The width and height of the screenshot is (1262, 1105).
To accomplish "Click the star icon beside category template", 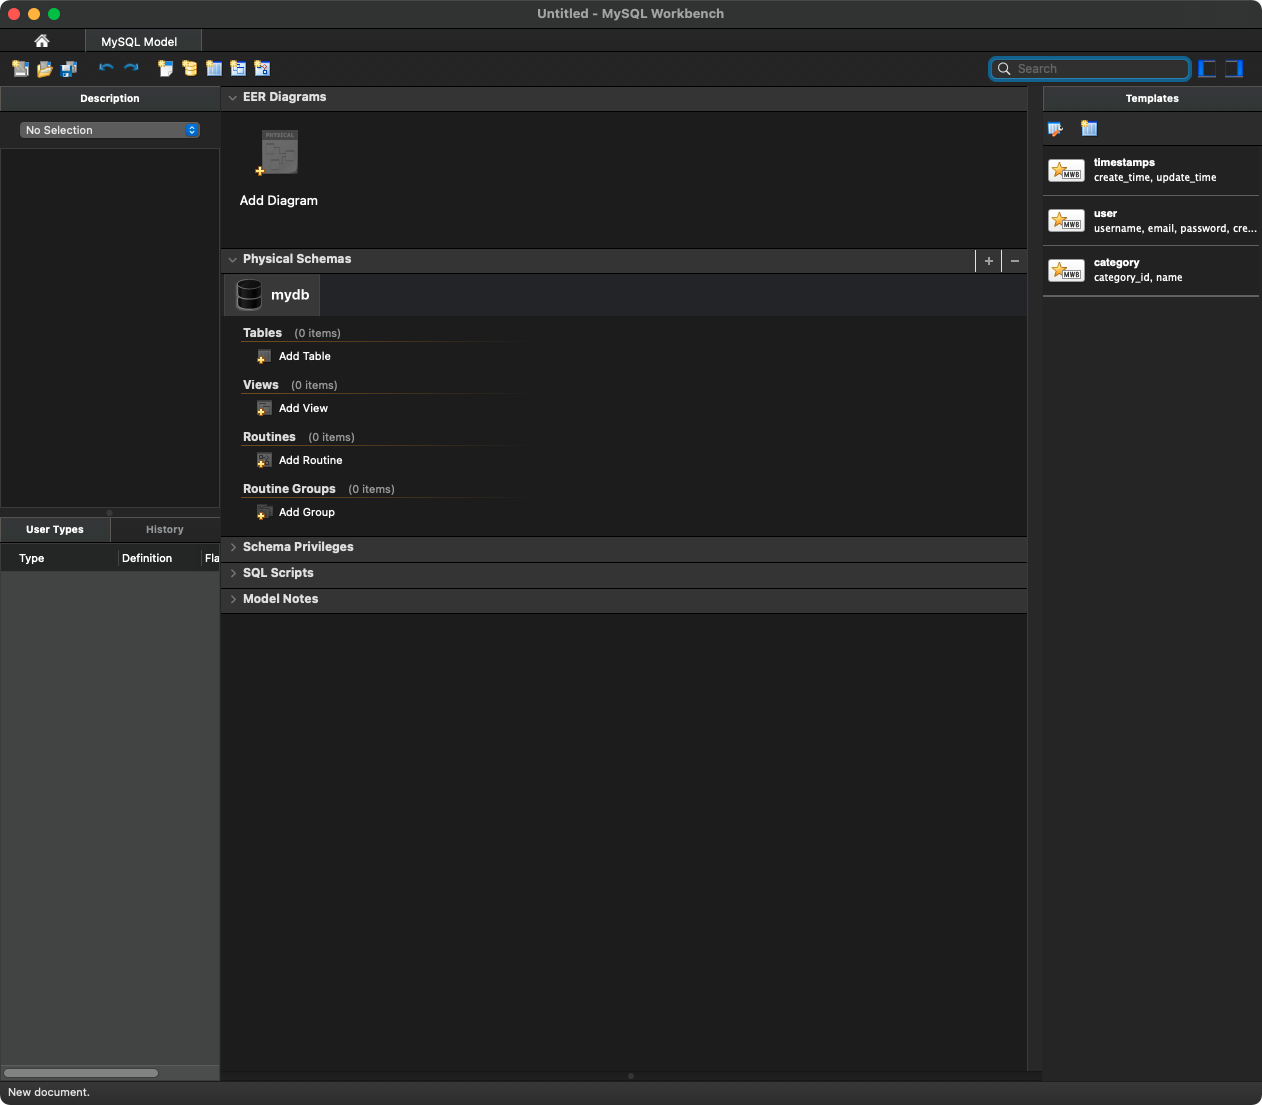I will click(x=1066, y=271).
